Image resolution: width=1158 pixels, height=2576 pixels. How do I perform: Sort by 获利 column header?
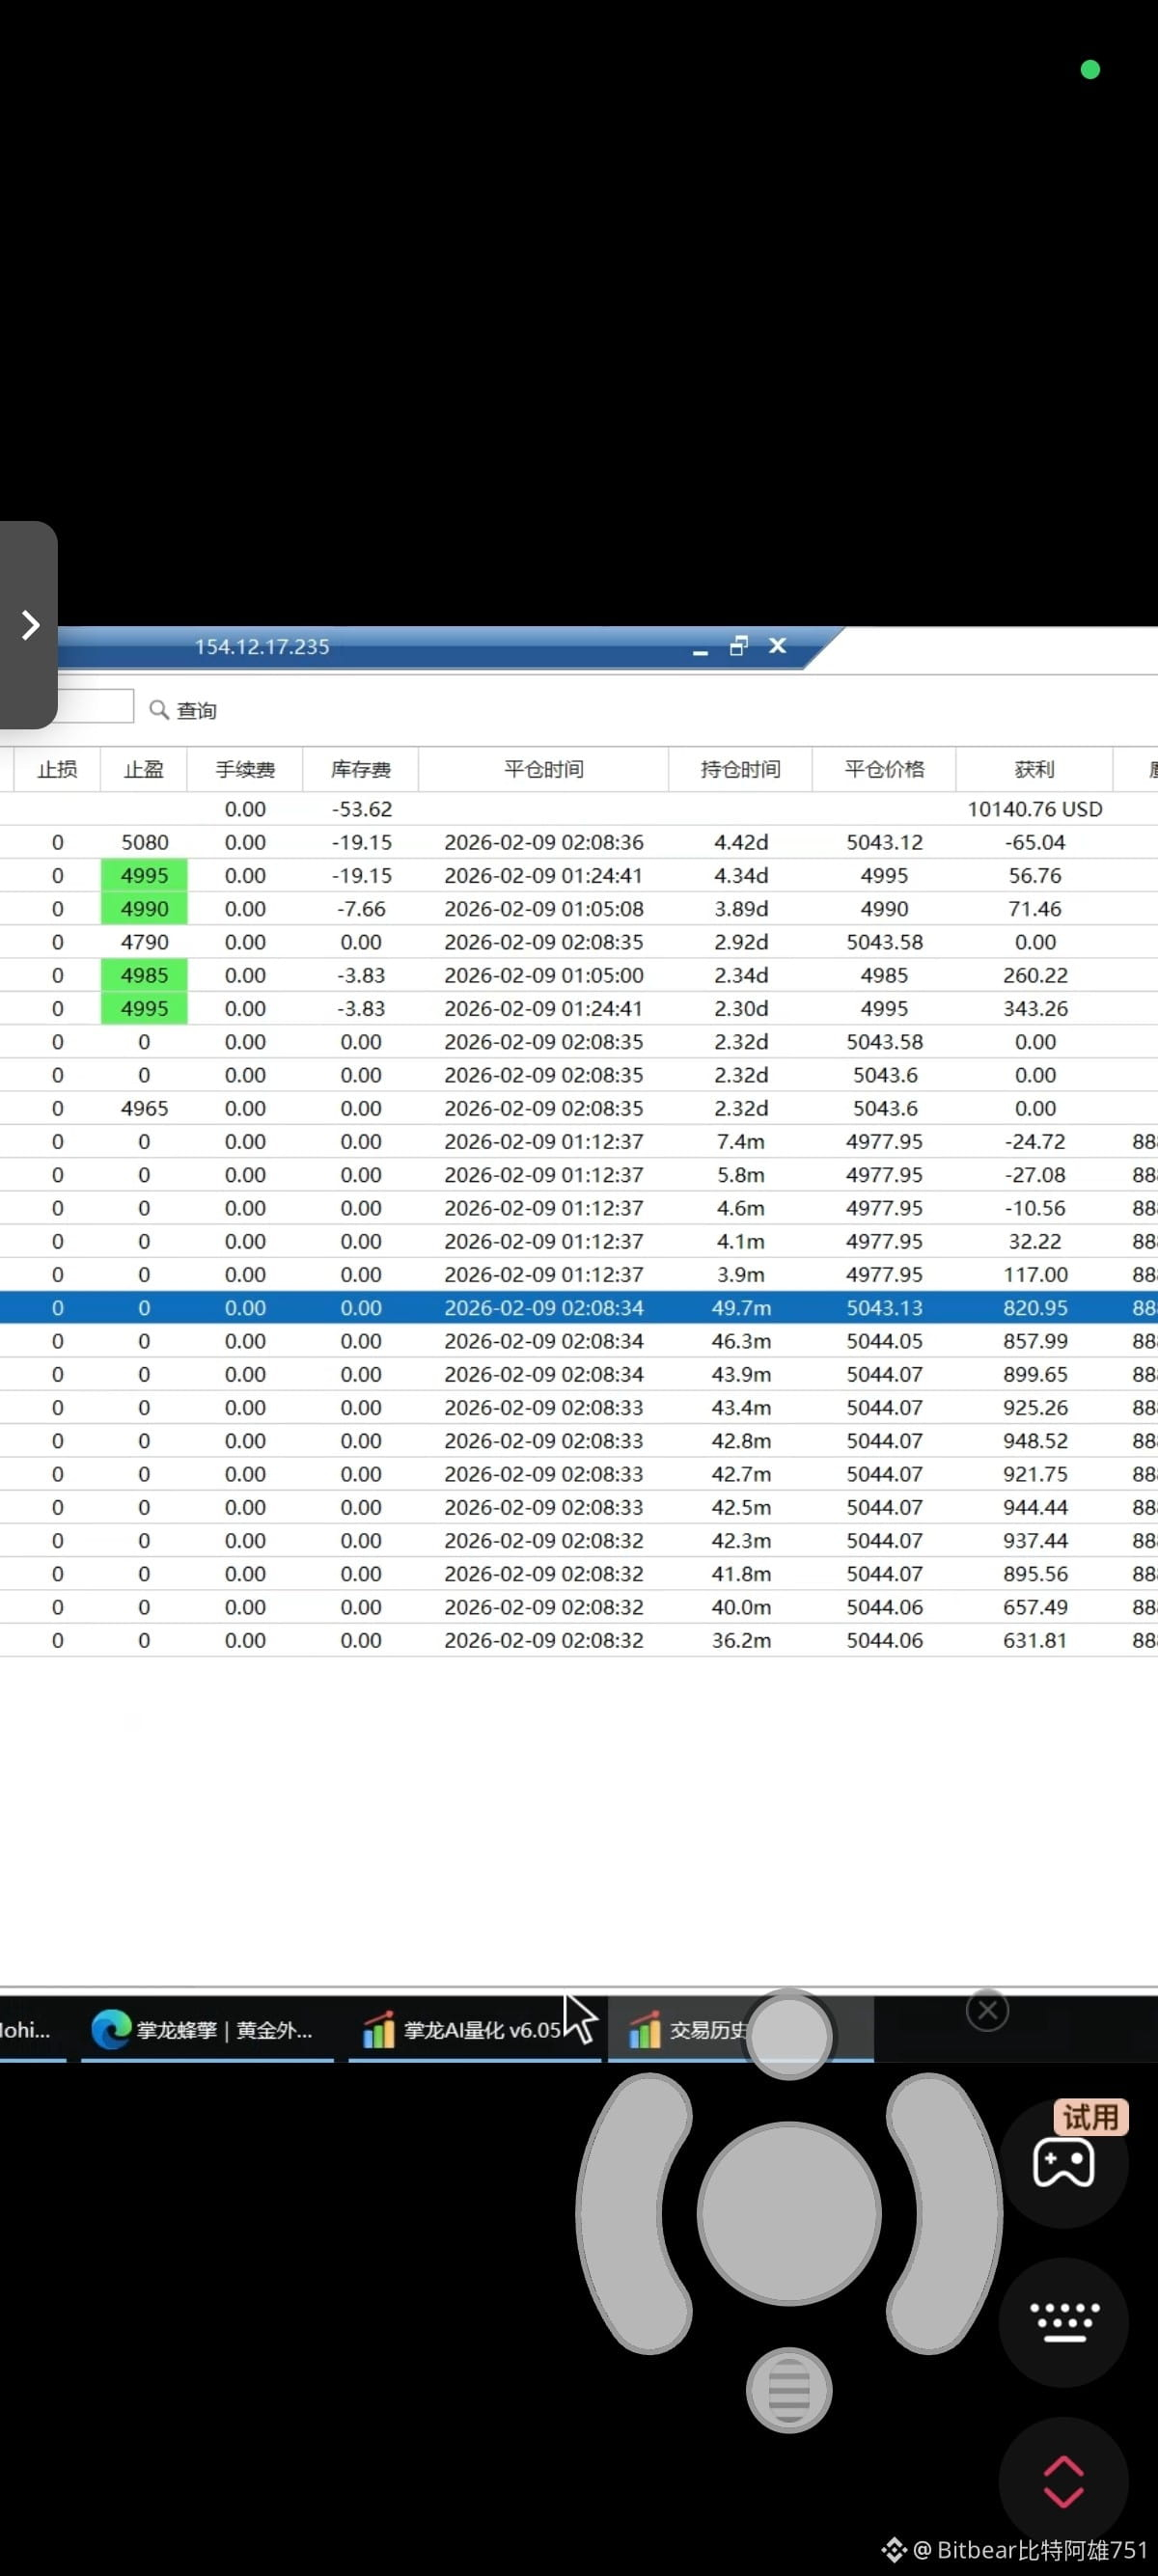pos(1034,769)
